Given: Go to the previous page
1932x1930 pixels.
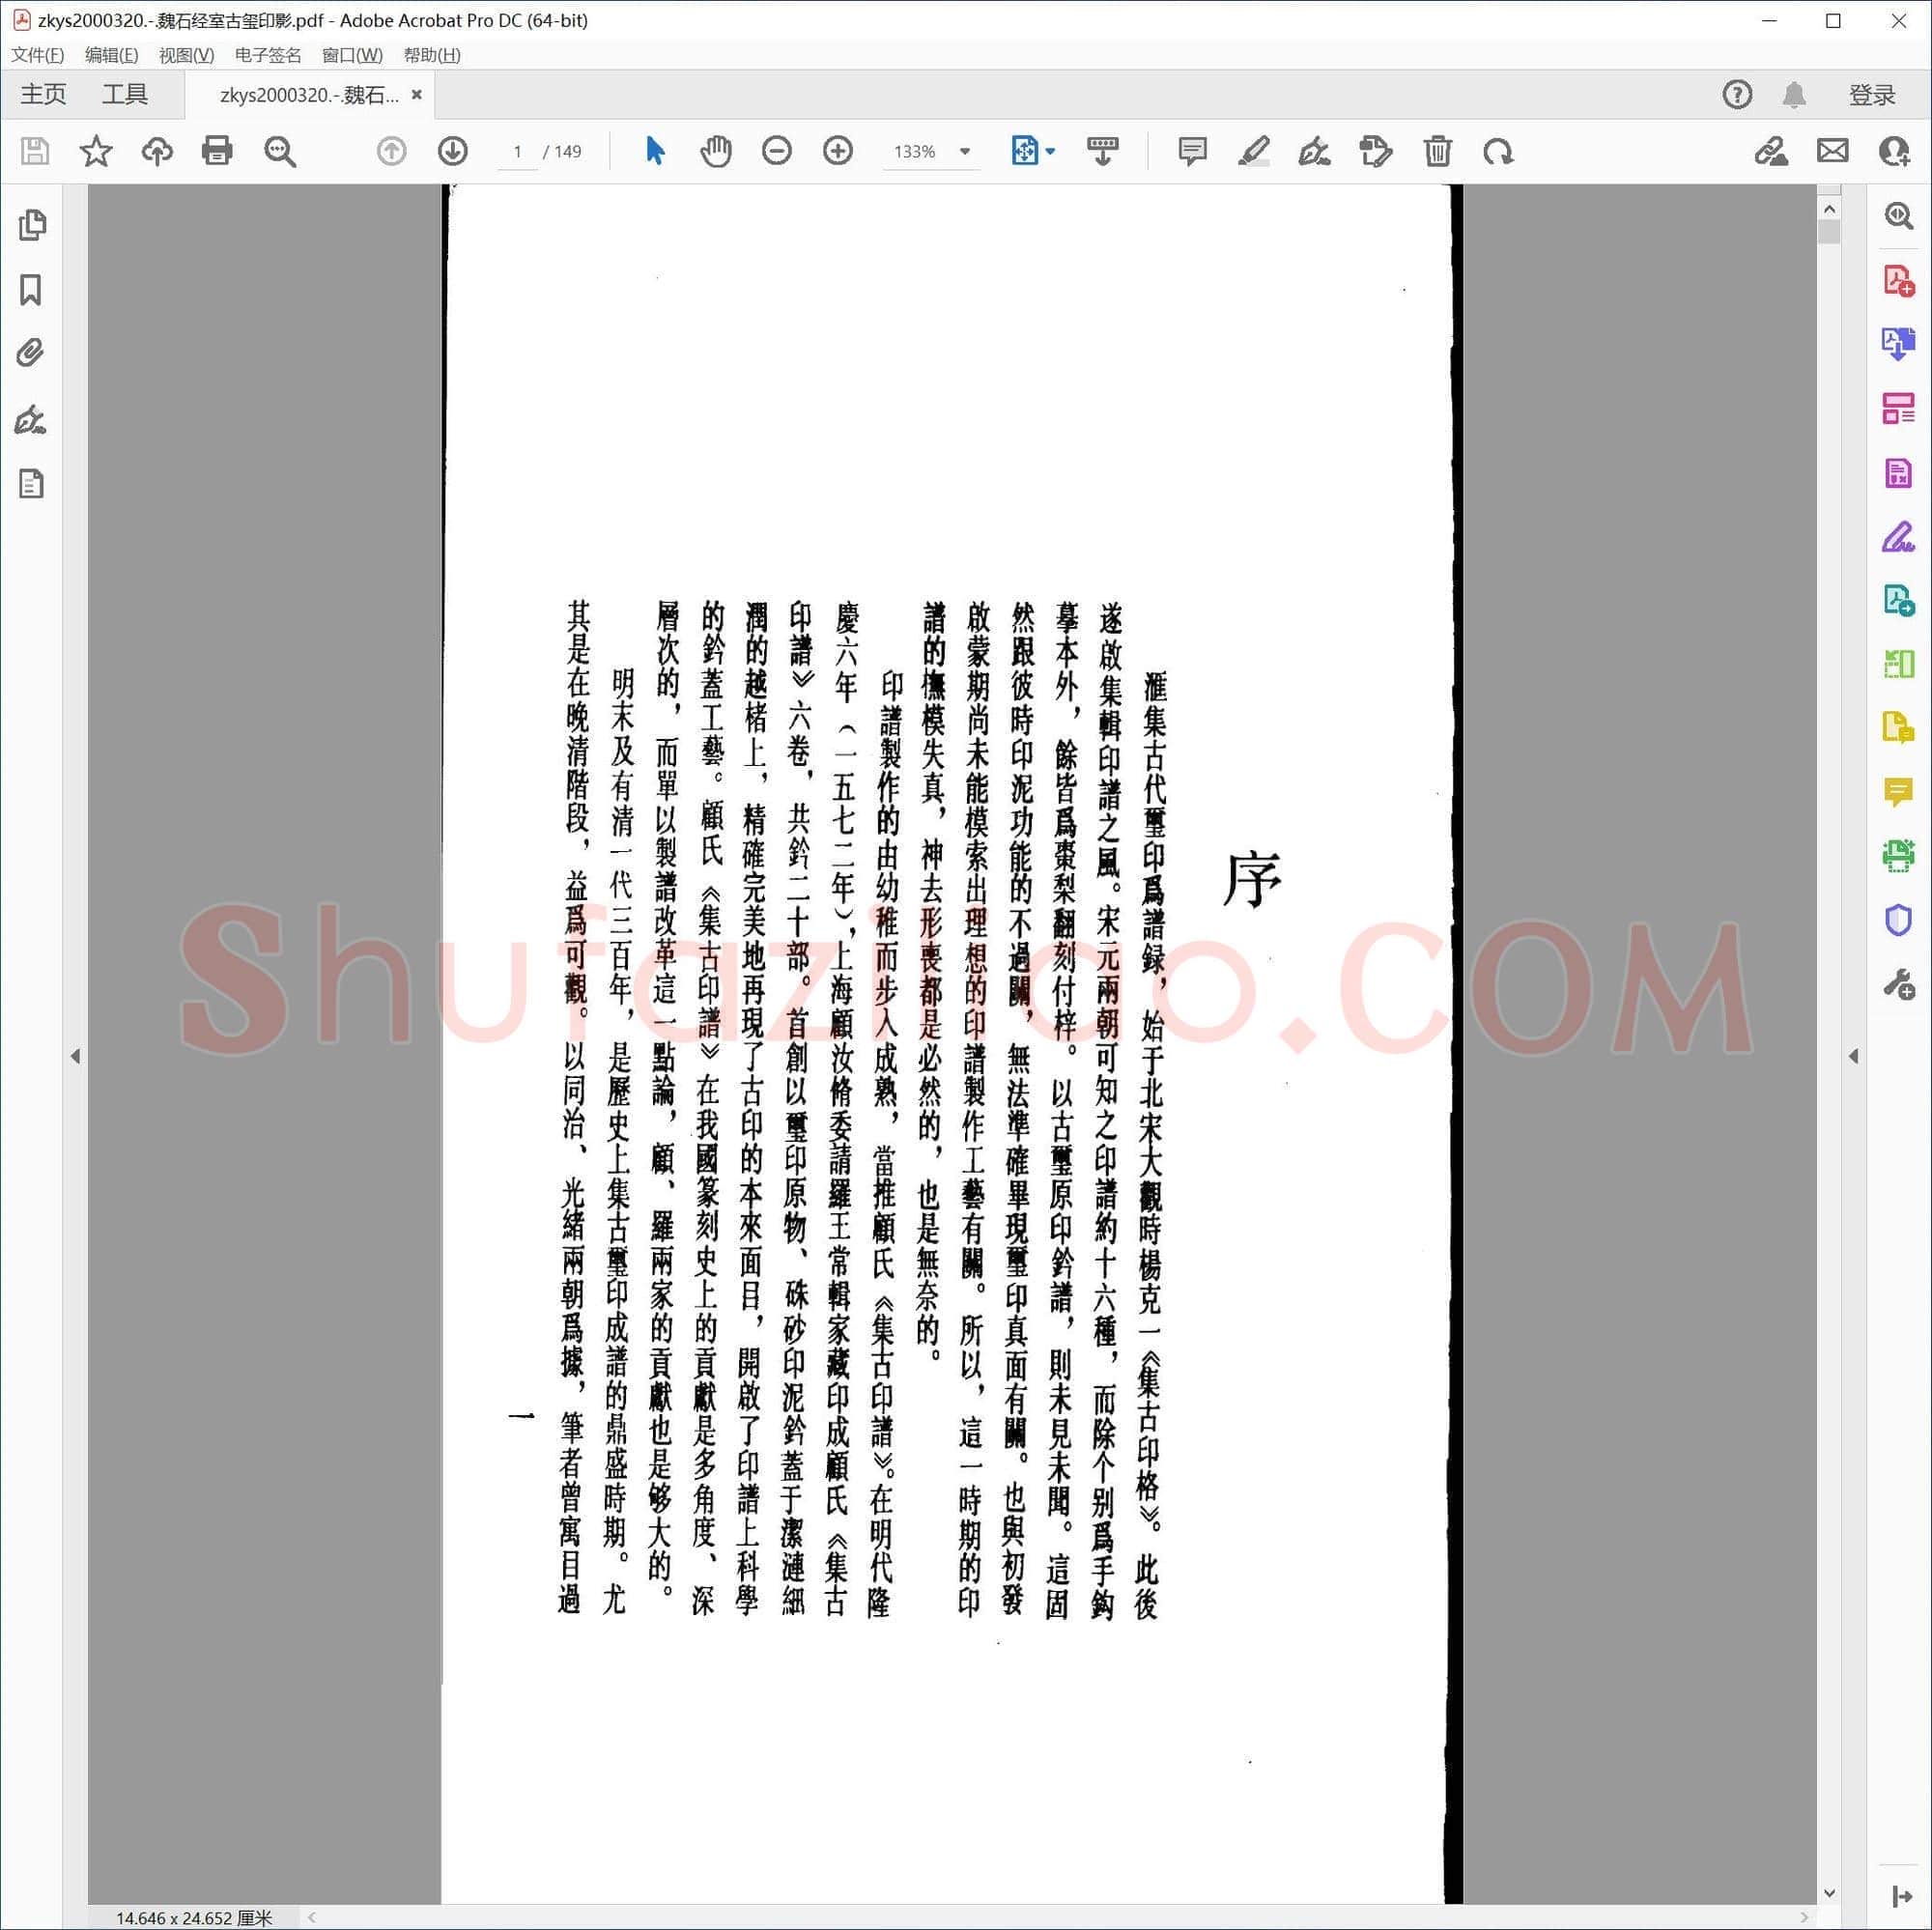Looking at the screenshot, I should point(391,151).
